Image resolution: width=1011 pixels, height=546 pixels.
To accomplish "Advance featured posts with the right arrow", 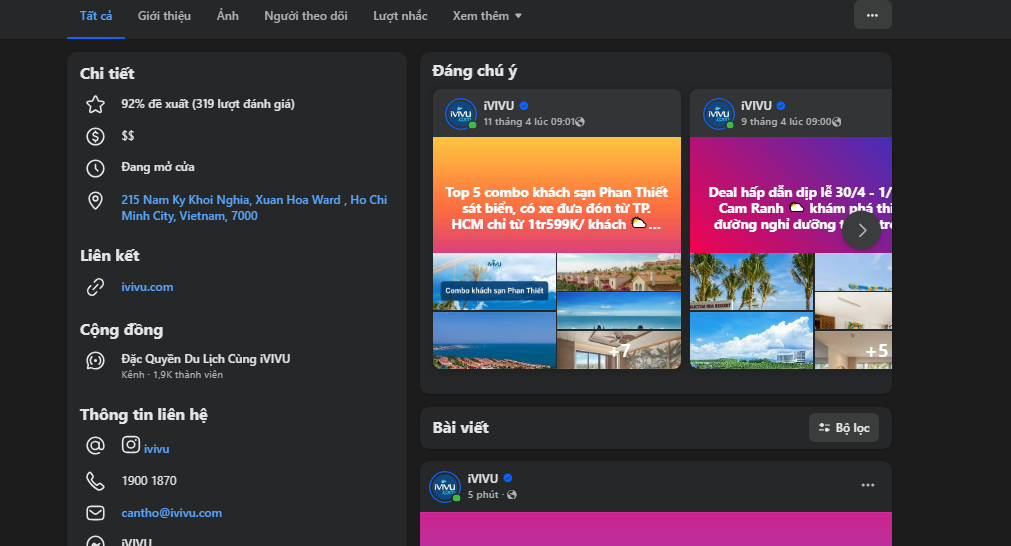I will point(861,230).
